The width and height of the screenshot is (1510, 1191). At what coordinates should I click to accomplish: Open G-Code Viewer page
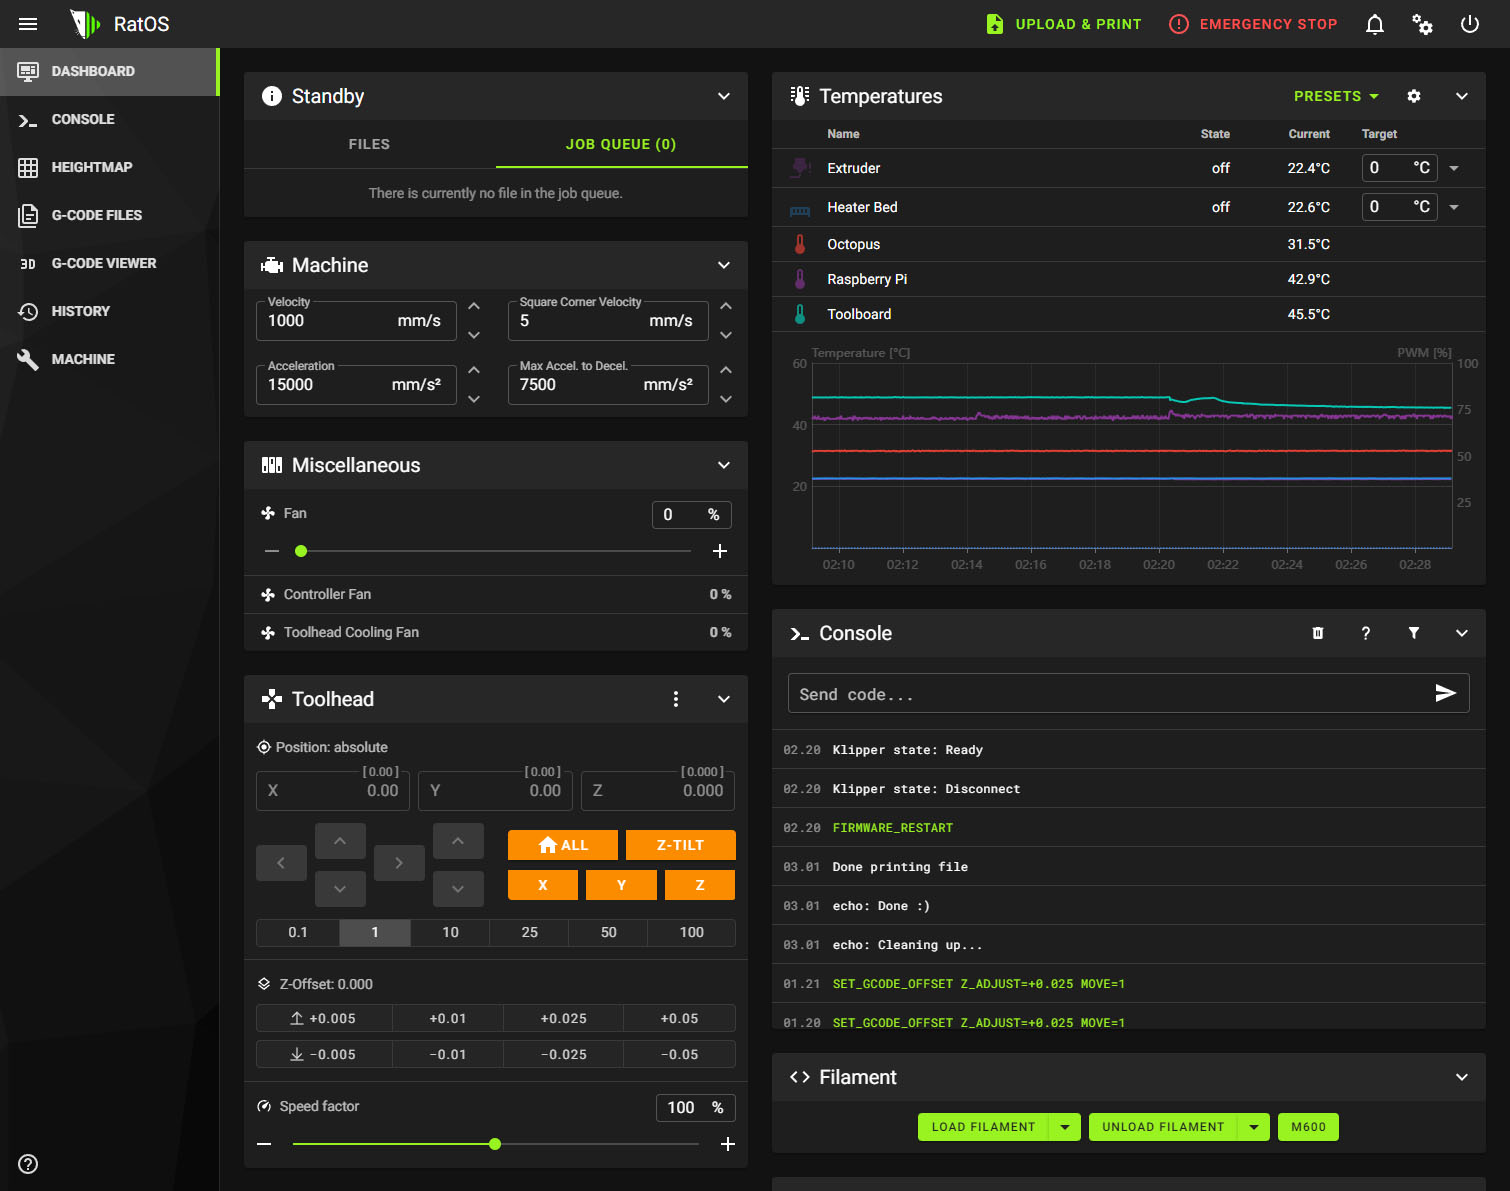tap(109, 263)
